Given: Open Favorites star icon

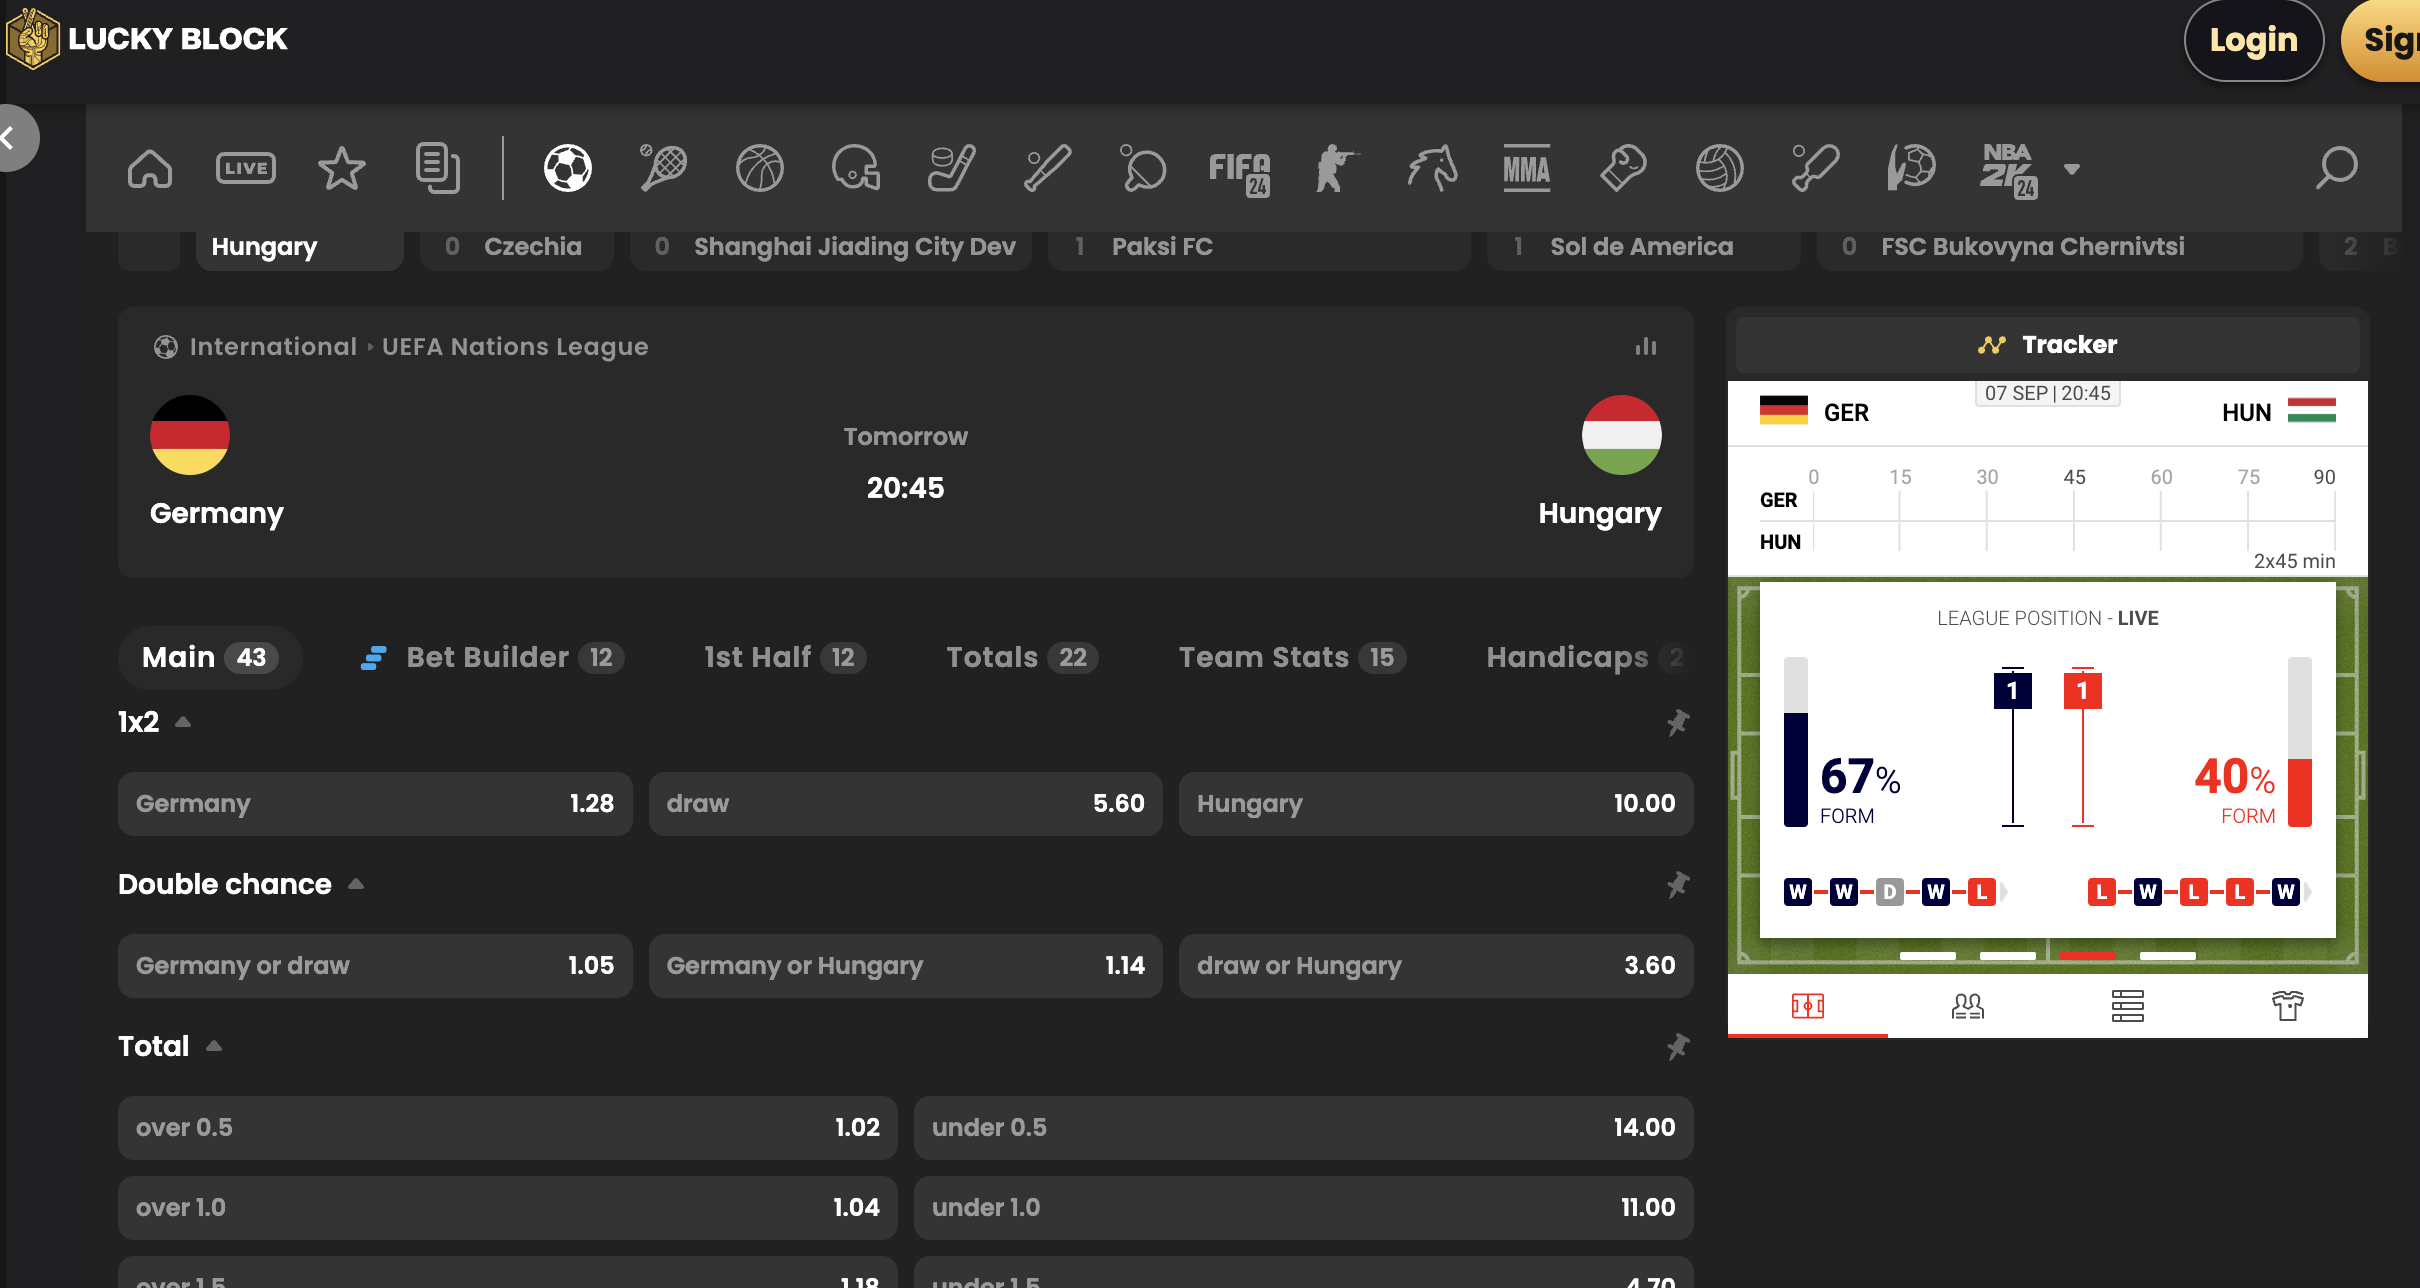Looking at the screenshot, I should (342, 168).
